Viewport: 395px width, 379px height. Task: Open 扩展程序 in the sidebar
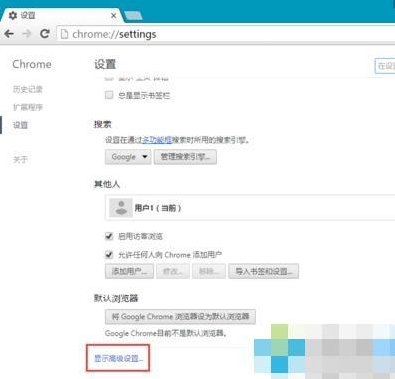pos(28,107)
